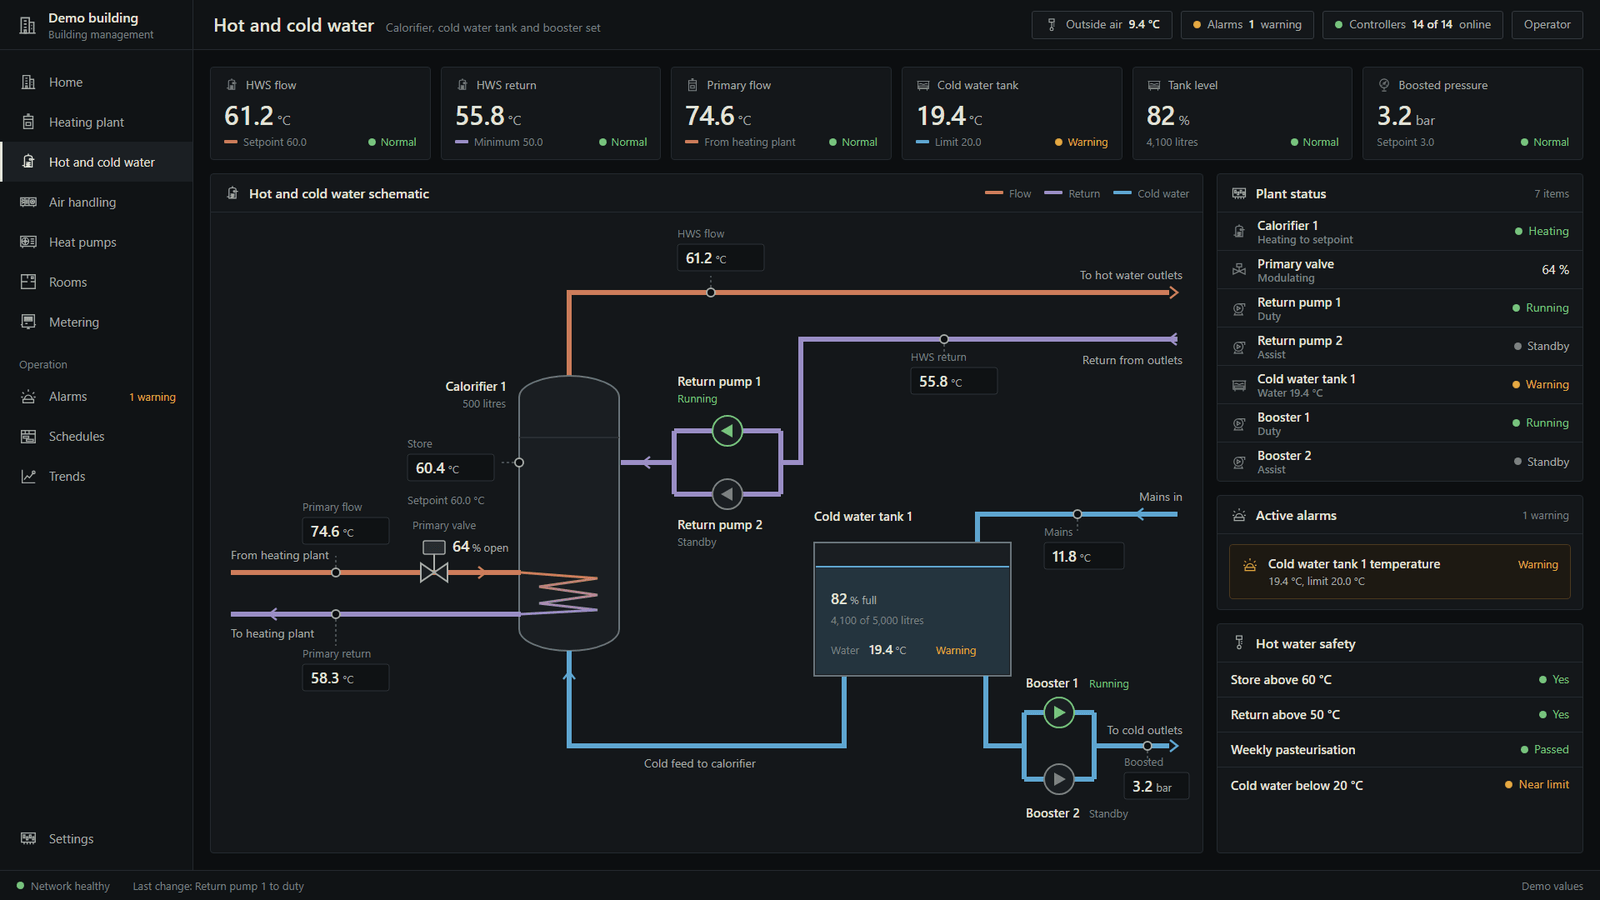Click the HWS flow 61.2 °C value box
Screen dimensions: 1600x900
(x=720, y=258)
